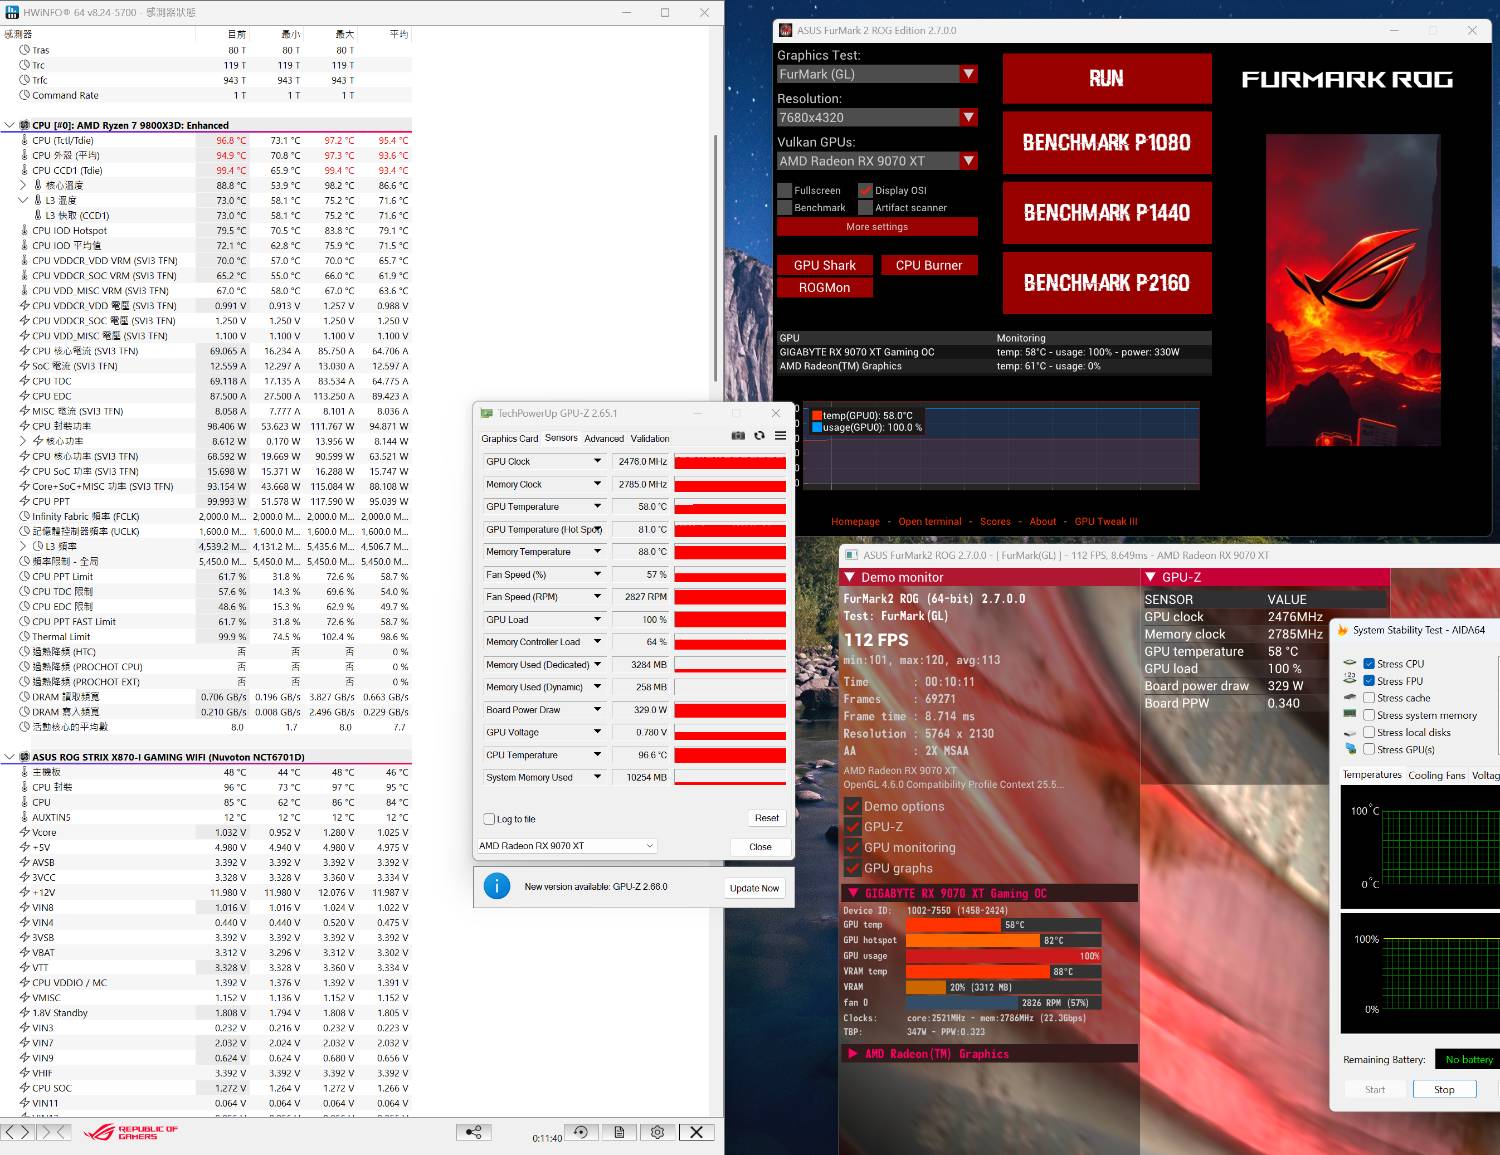The height and width of the screenshot is (1155, 1500).
Task: Click HWiNFO collapse-left arrow button in bottom toolbar
Action: pos(10,1132)
